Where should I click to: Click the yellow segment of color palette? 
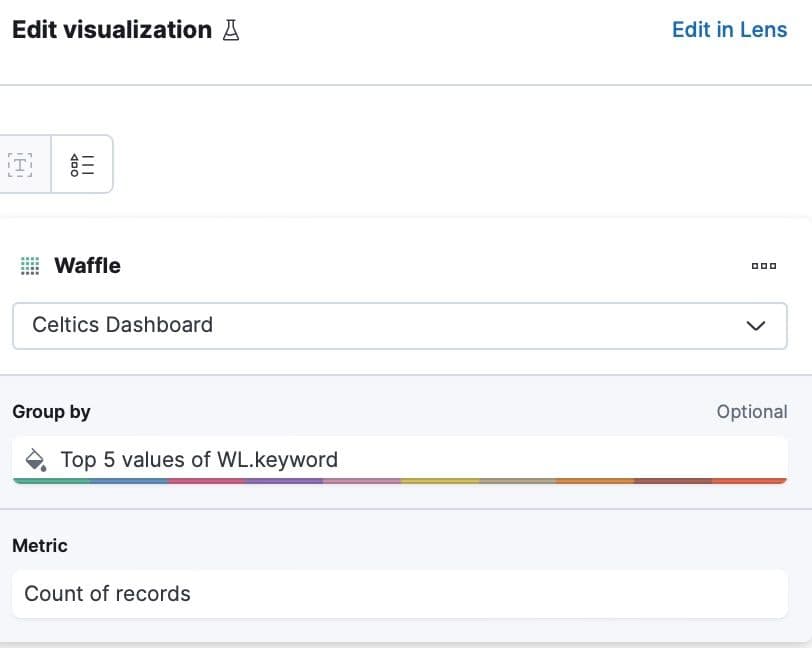(x=439, y=481)
